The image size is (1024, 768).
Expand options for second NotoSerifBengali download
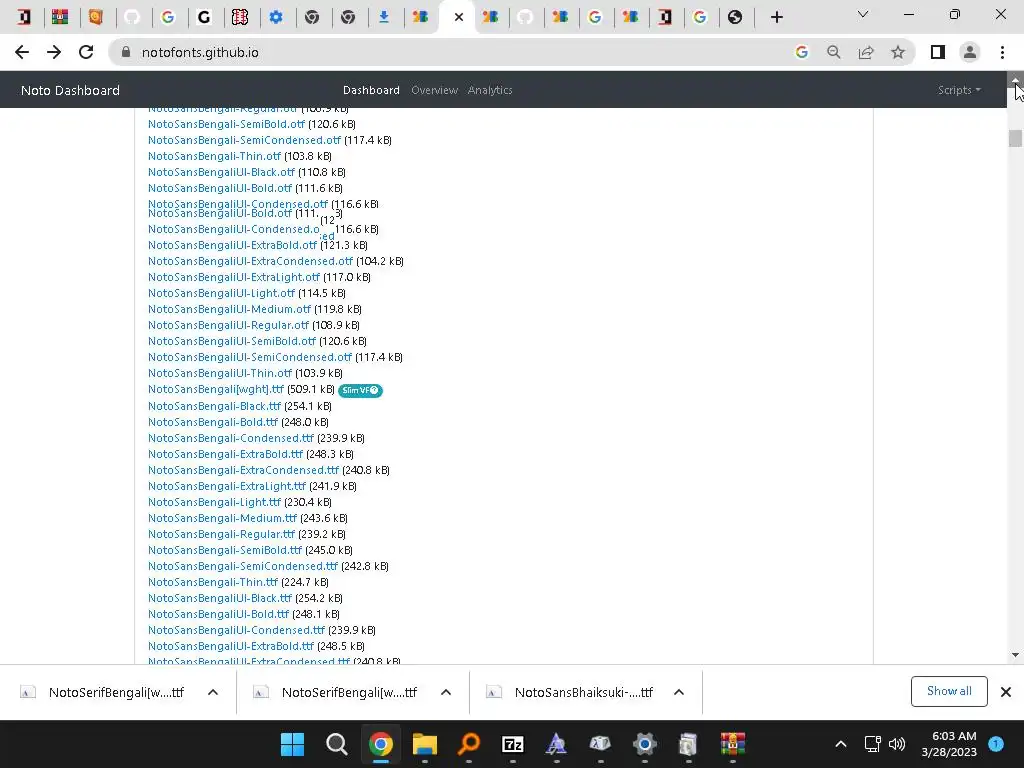tap(446, 692)
